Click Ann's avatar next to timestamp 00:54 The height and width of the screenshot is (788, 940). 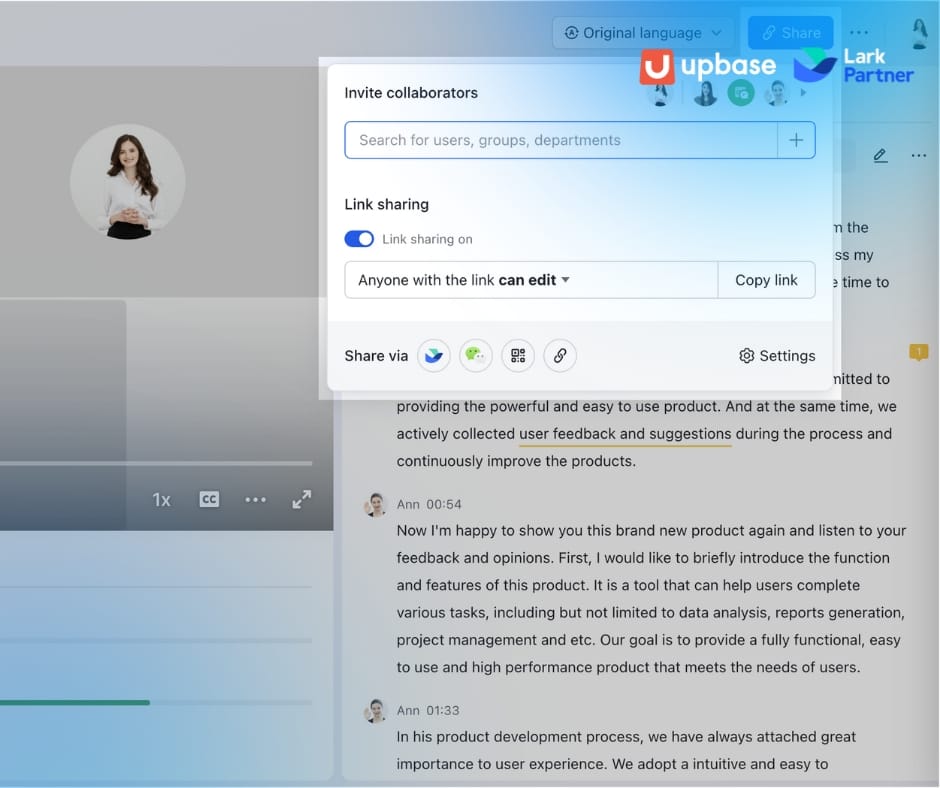click(375, 505)
